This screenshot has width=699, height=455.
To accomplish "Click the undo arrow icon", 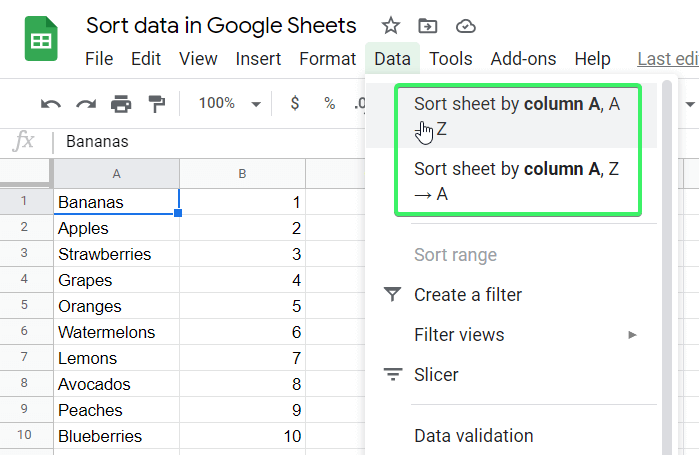I will pos(50,104).
